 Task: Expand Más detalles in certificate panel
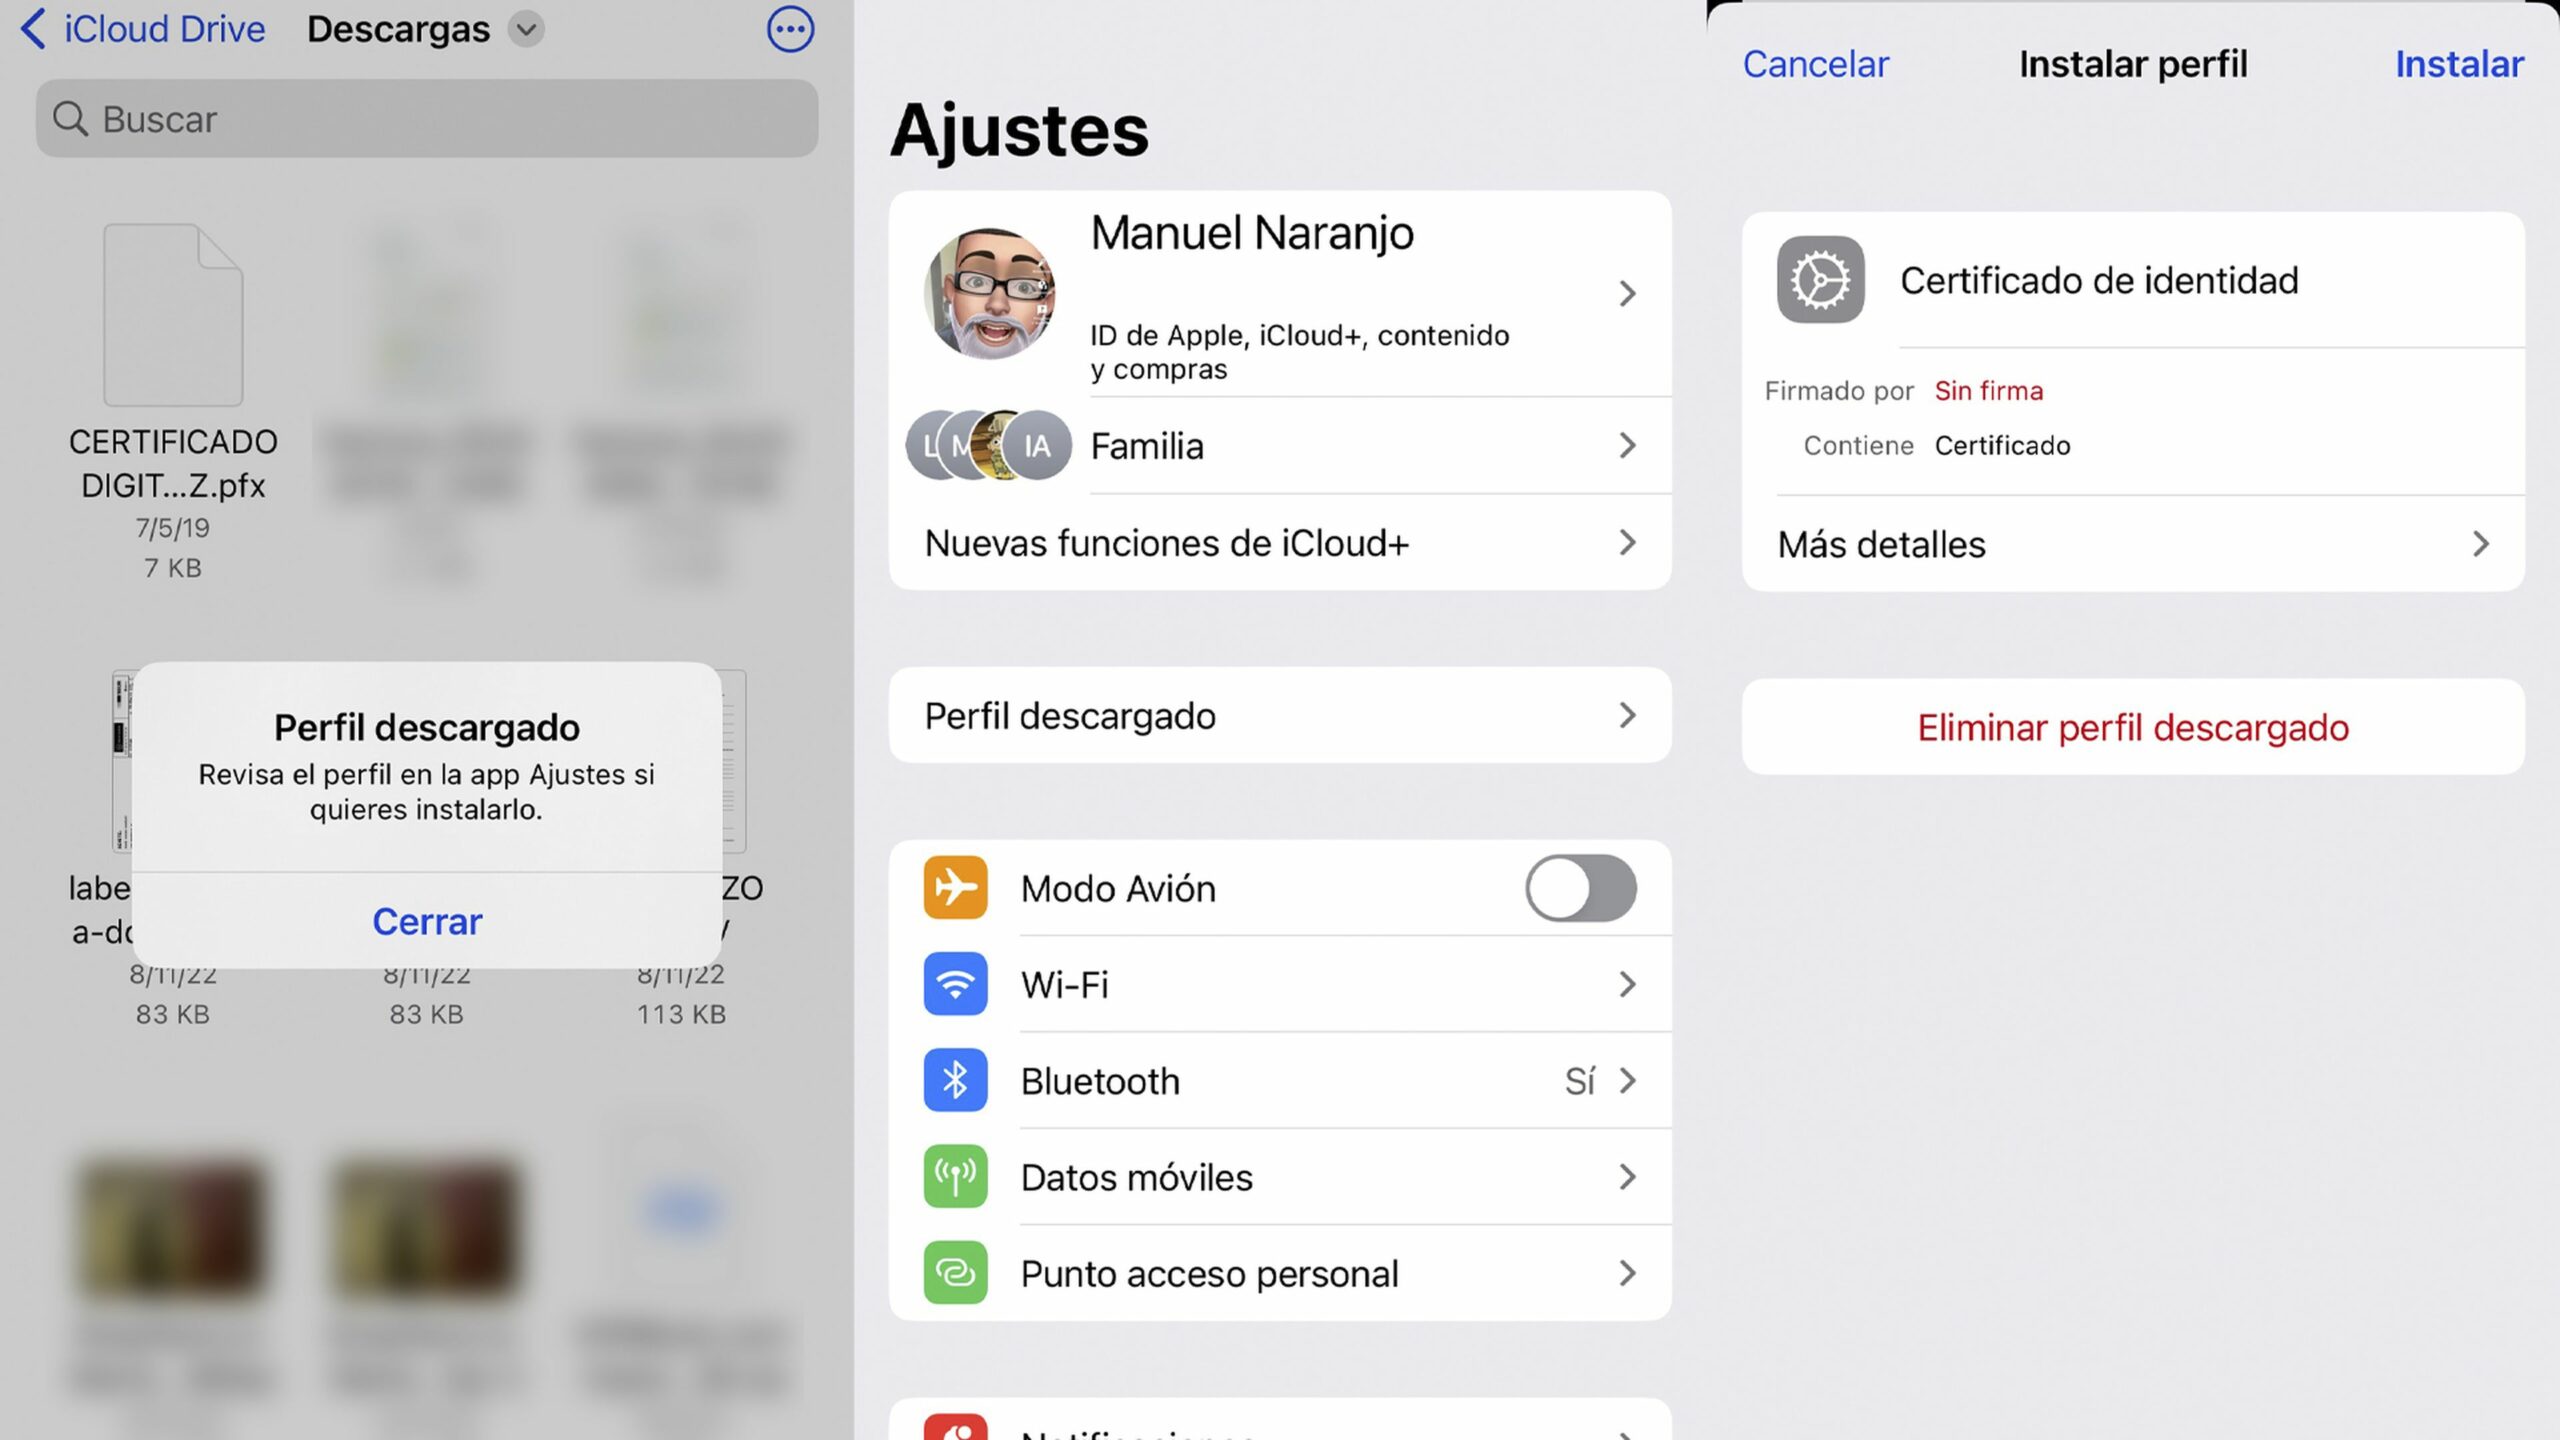tap(2135, 543)
